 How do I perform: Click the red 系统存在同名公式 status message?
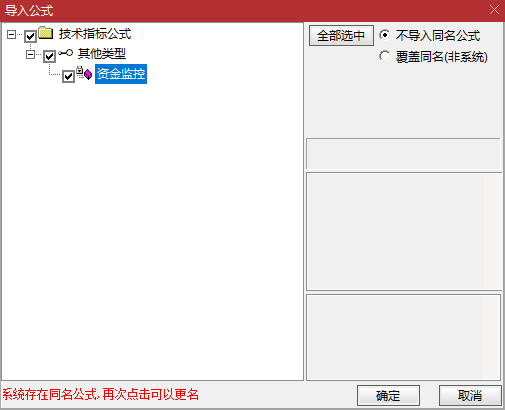[x=100, y=394]
